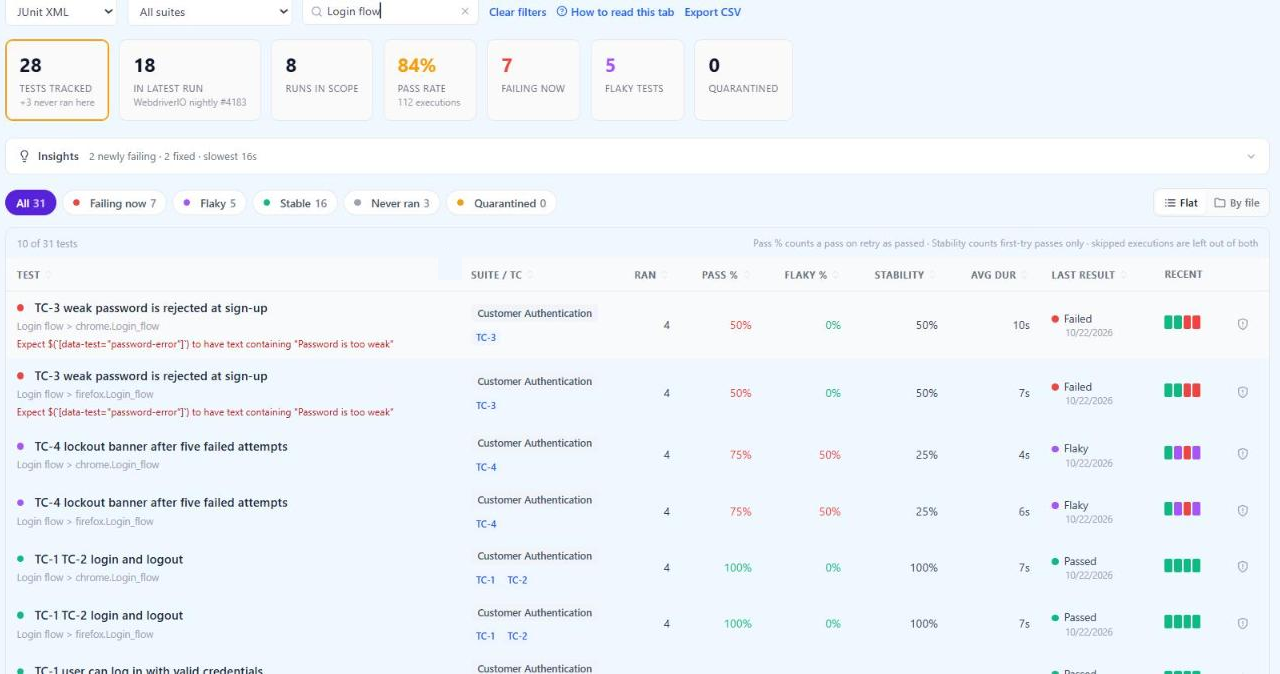Focus the Login flow search input field

[390, 12]
